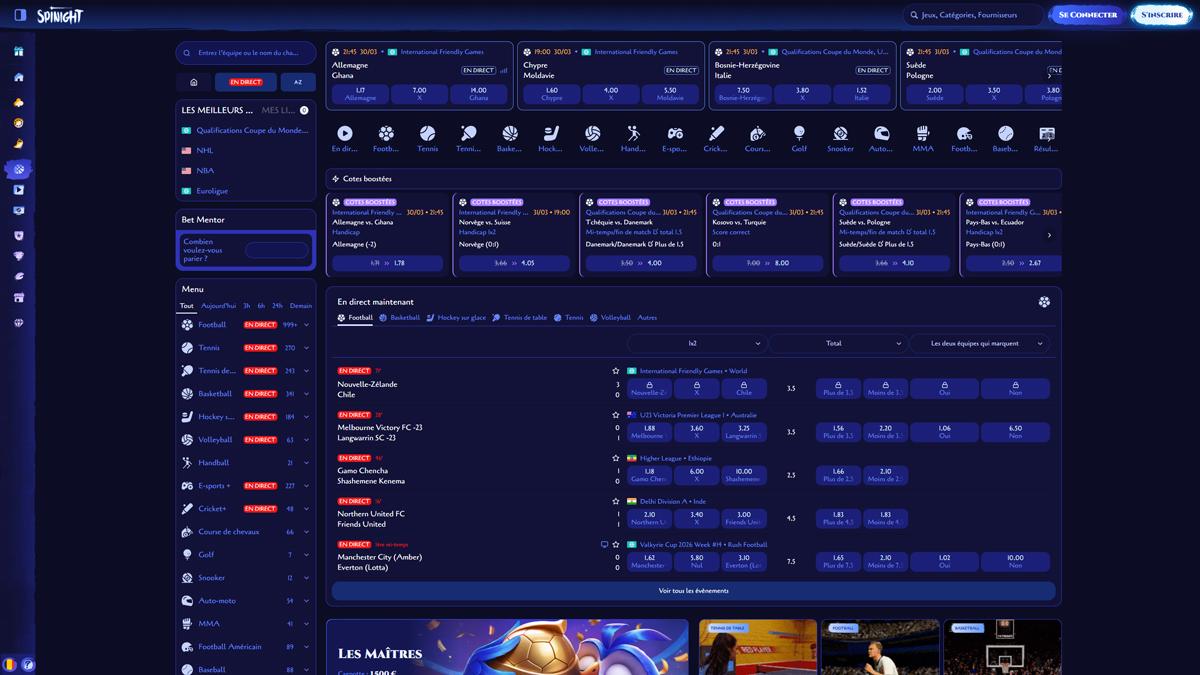Click 'Voir tous les événements' button
Screen dimensions: 1200x675
[693, 591]
